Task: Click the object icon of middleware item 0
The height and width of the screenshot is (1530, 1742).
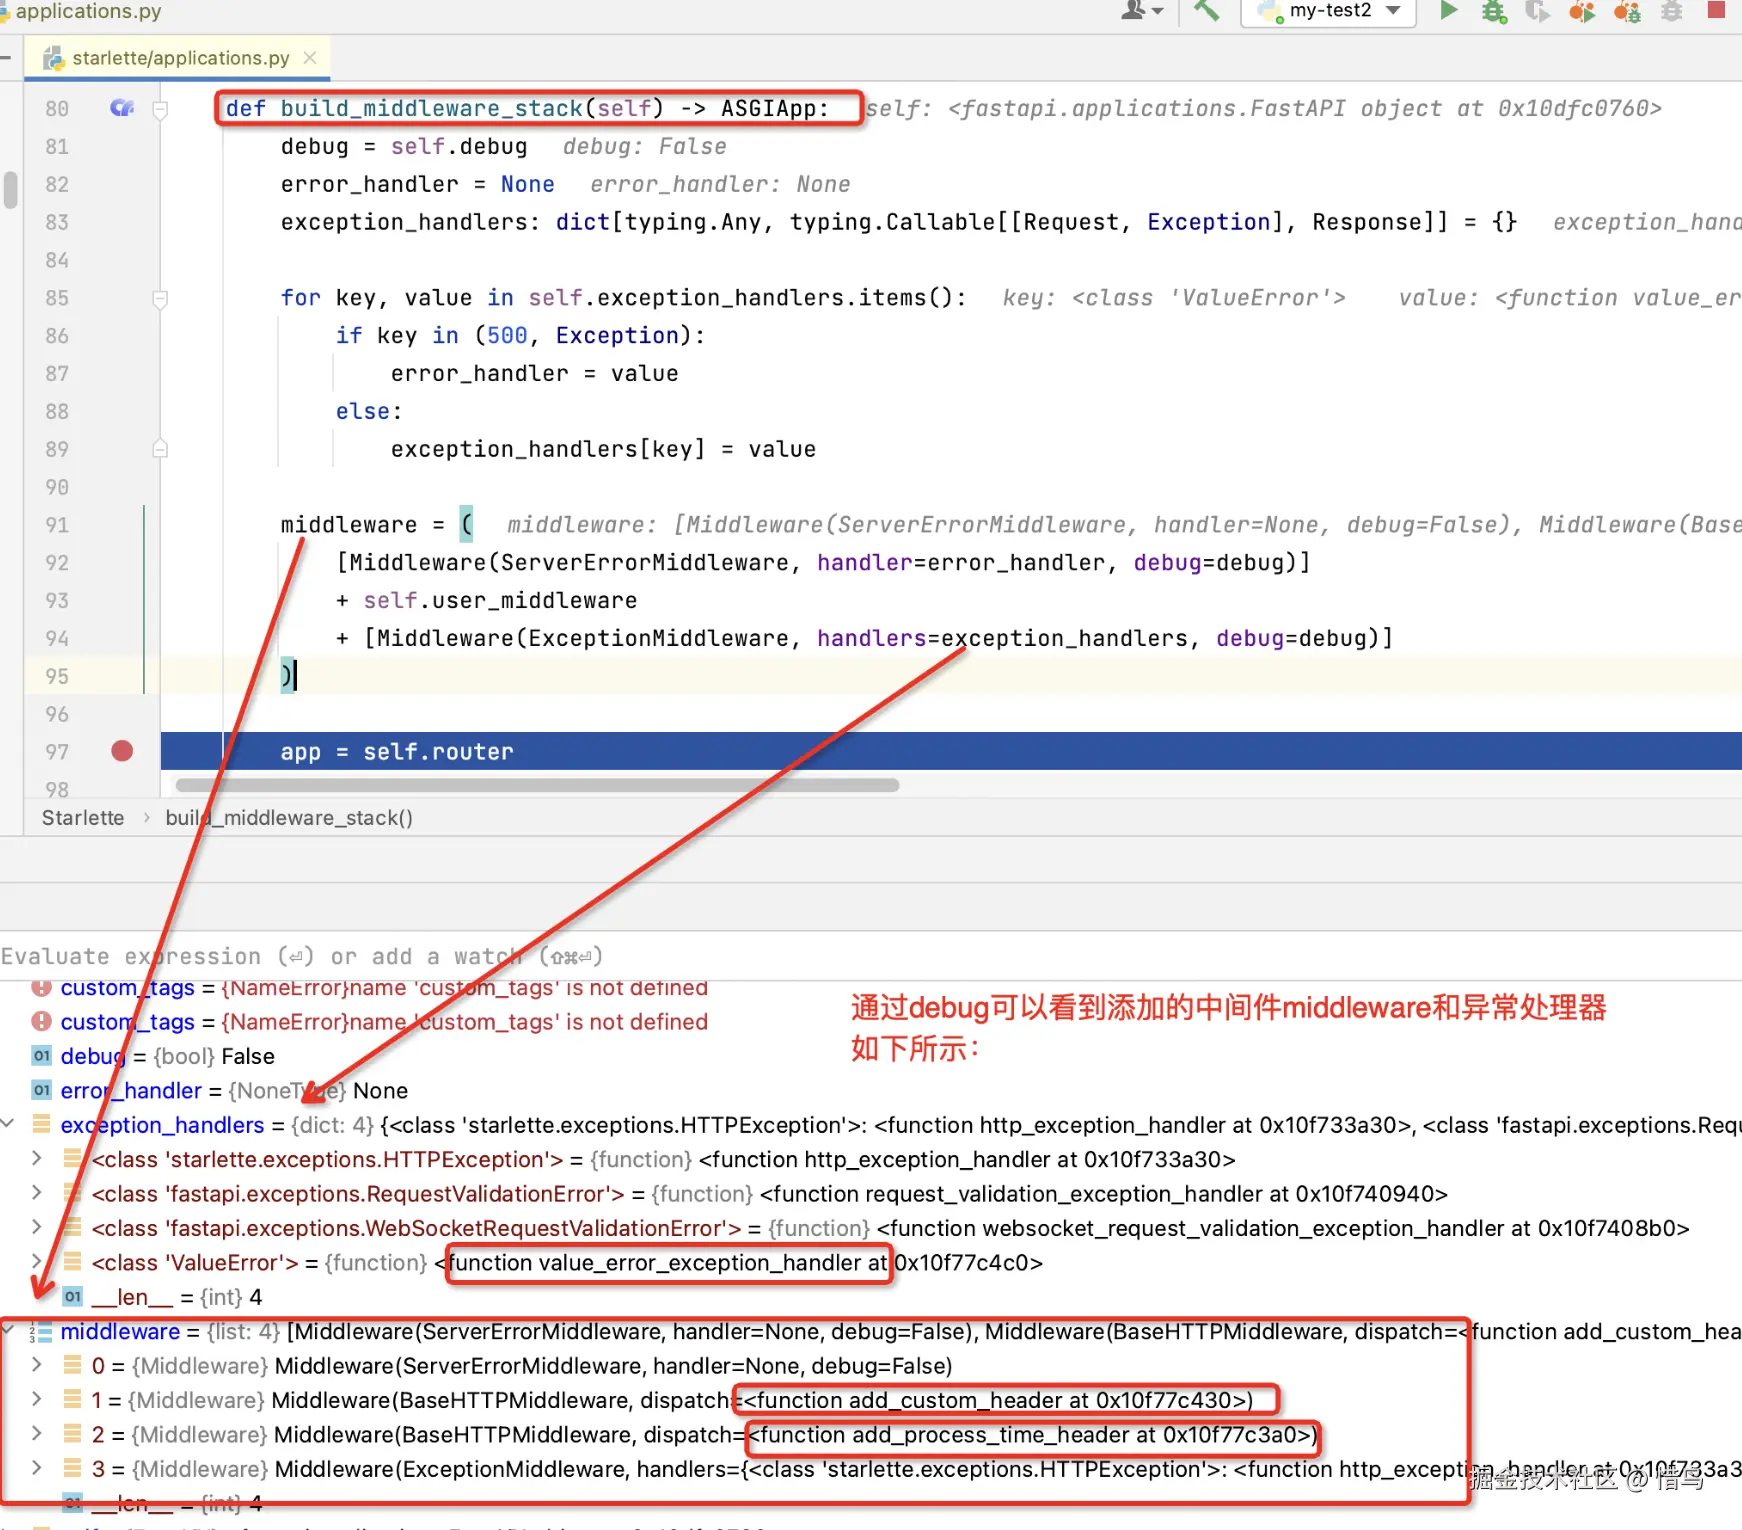Action: click(72, 1365)
